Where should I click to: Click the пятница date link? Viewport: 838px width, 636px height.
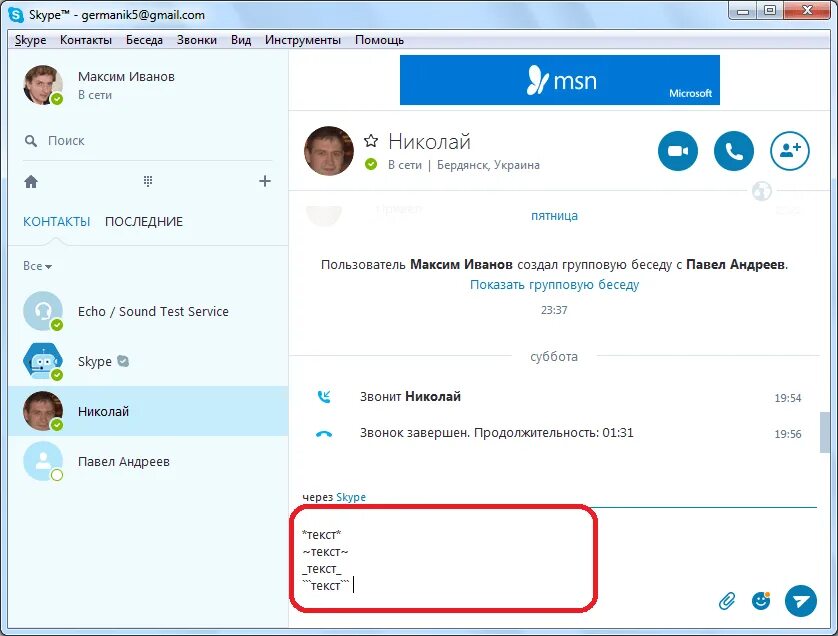click(x=554, y=216)
